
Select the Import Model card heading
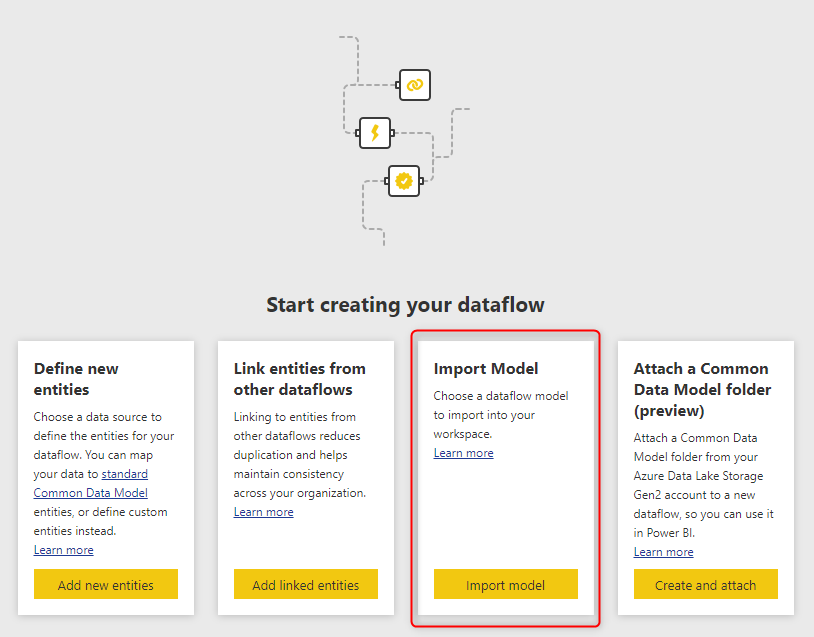click(x=486, y=369)
